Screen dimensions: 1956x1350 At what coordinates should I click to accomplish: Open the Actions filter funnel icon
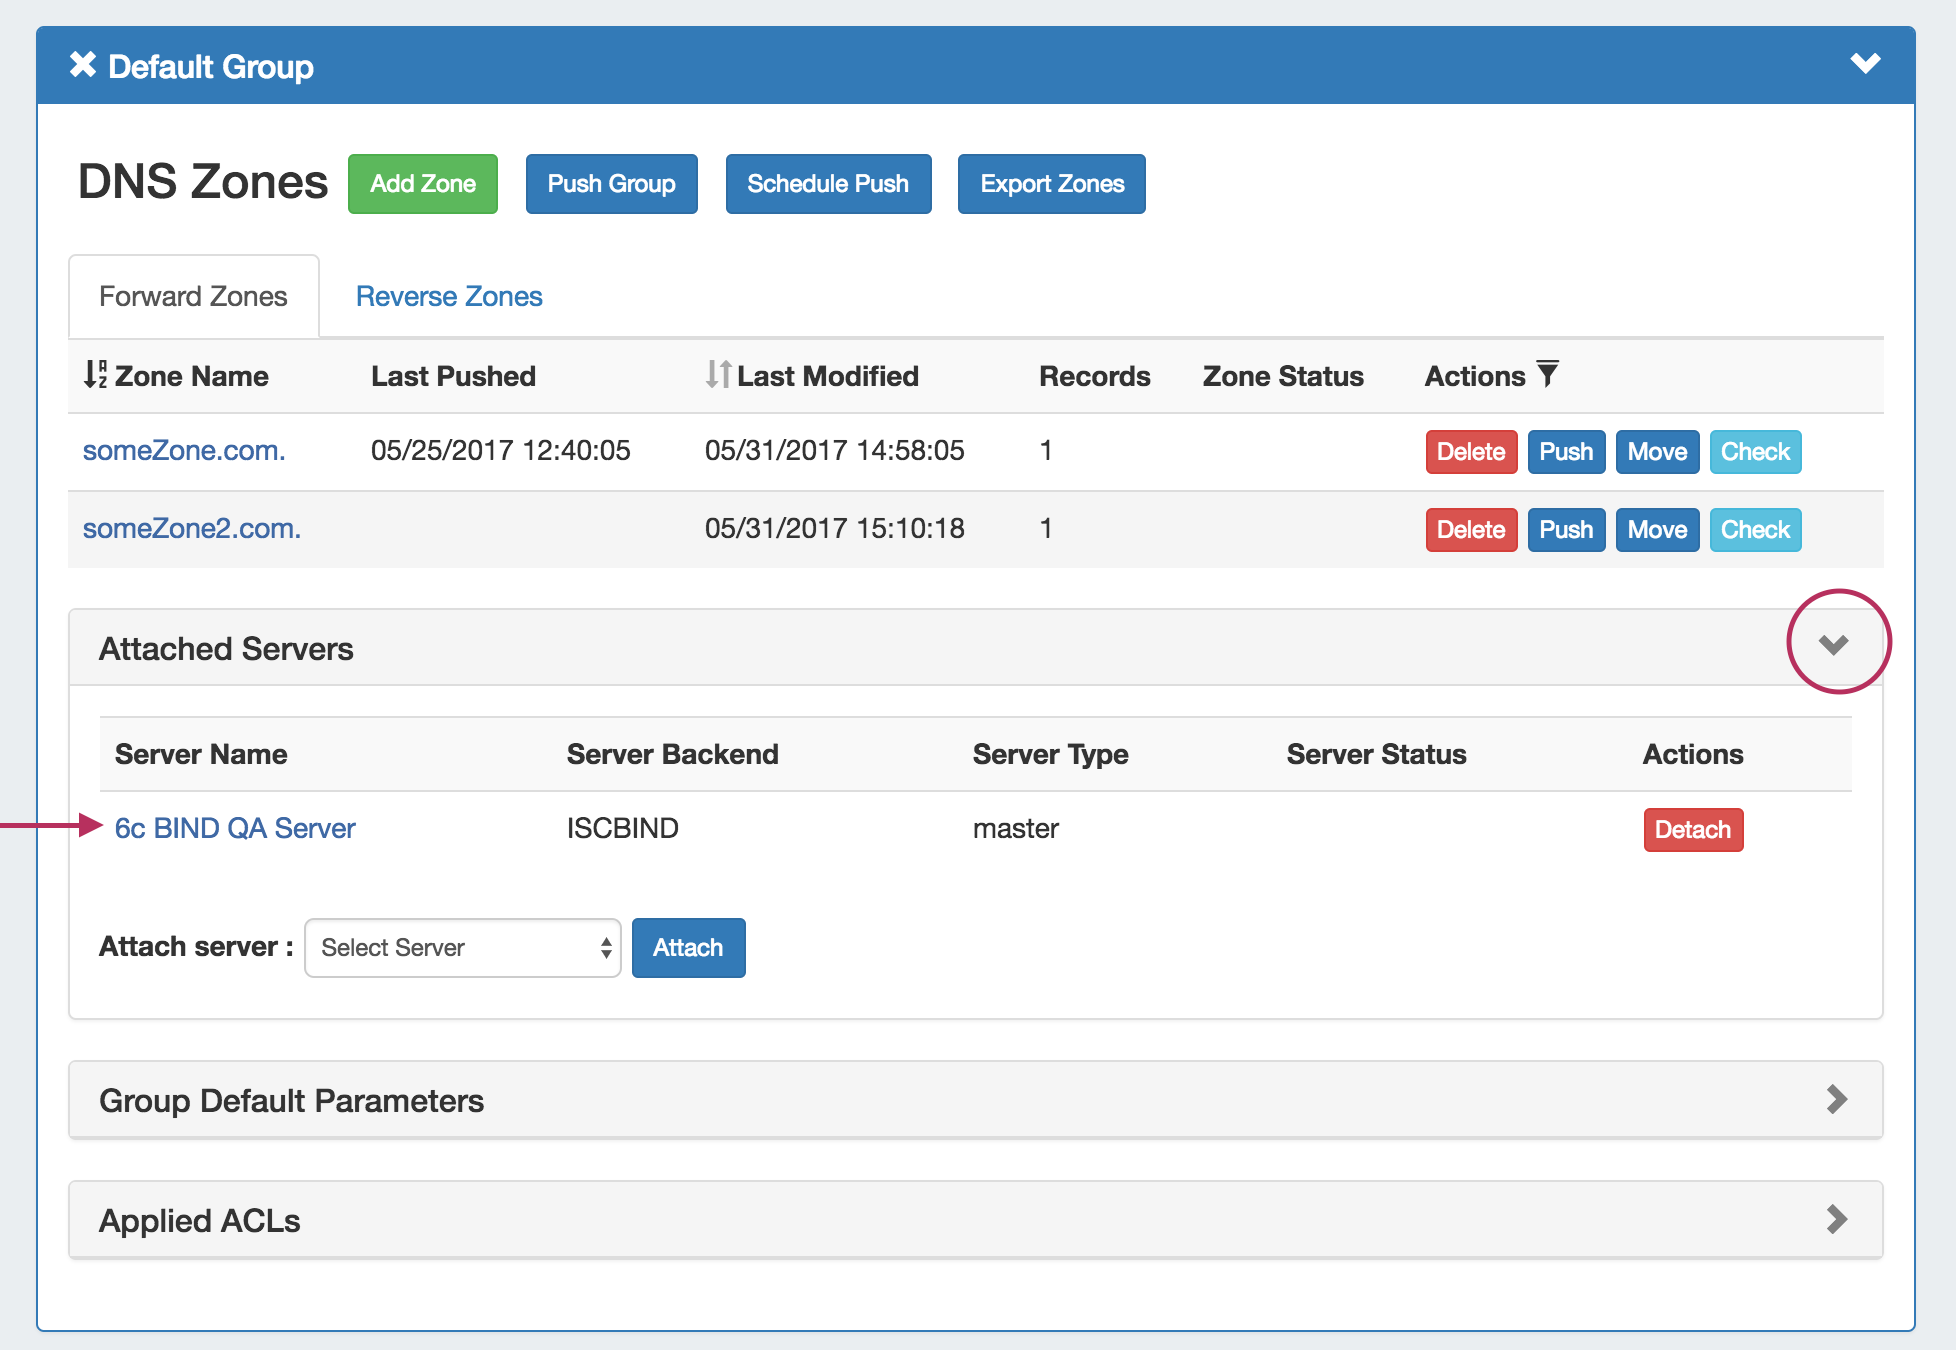click(x=1547, y=374)
